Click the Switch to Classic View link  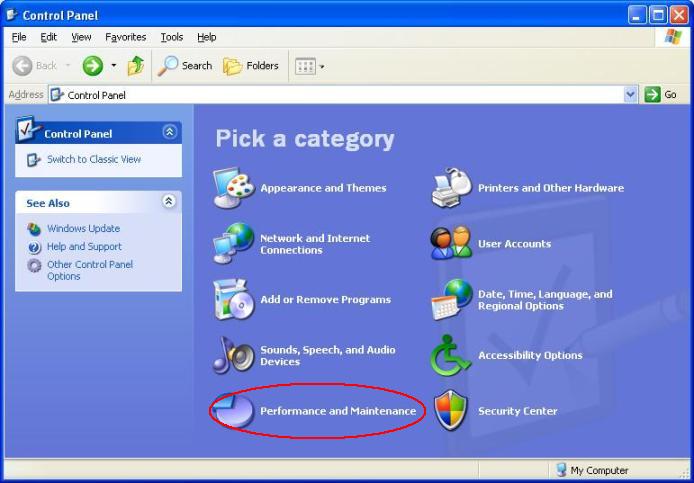coord(94,159)
